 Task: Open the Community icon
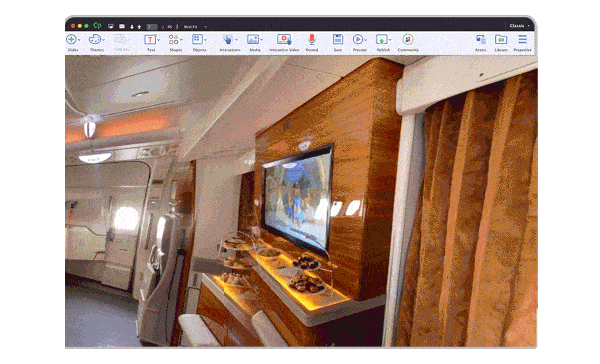coord(408,39)
